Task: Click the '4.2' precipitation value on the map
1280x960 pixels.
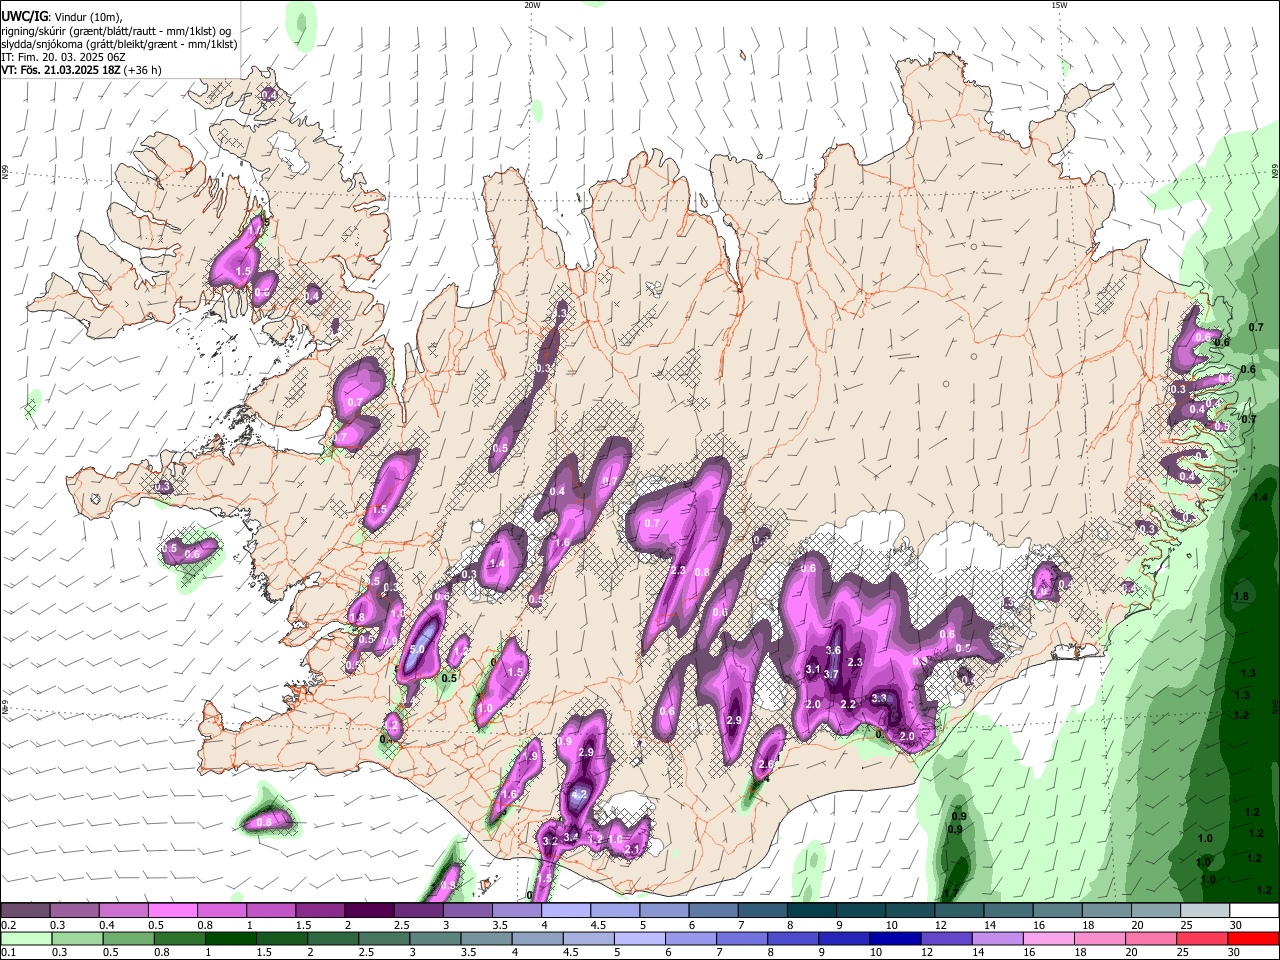Action: coord(578,796)
